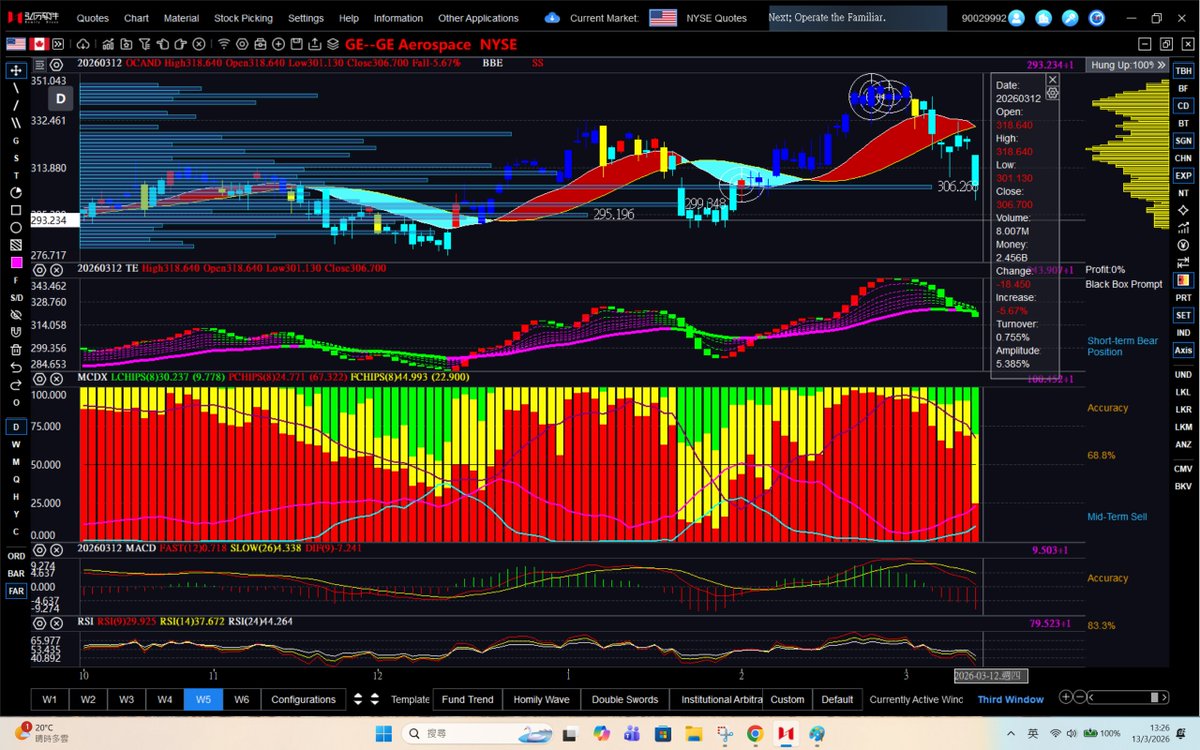Click the magenta color swatch

coord(16,262)
